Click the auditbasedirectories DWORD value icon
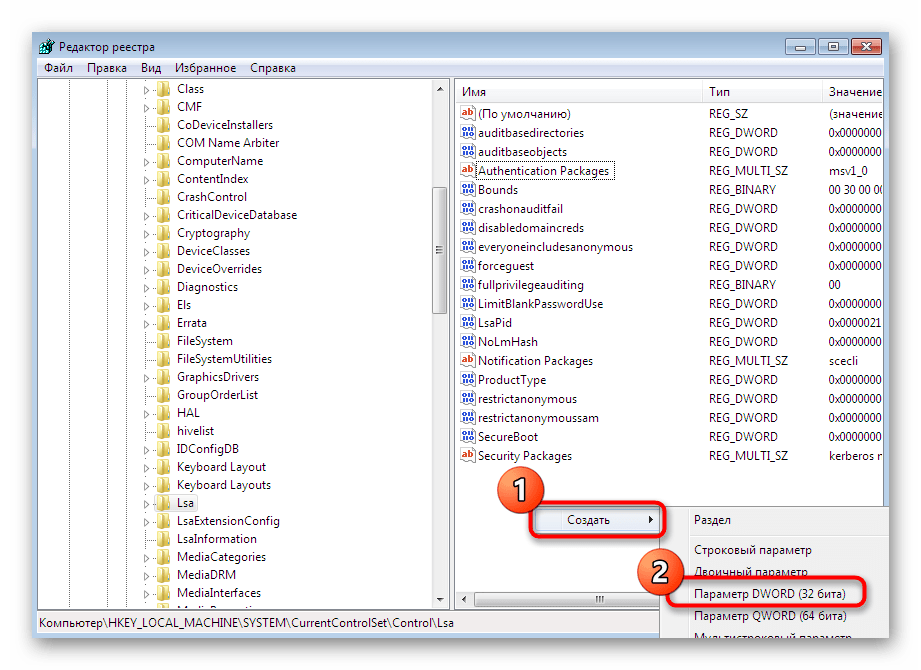Viewport: 921px width, 670px height. click(x=467, y=133)
